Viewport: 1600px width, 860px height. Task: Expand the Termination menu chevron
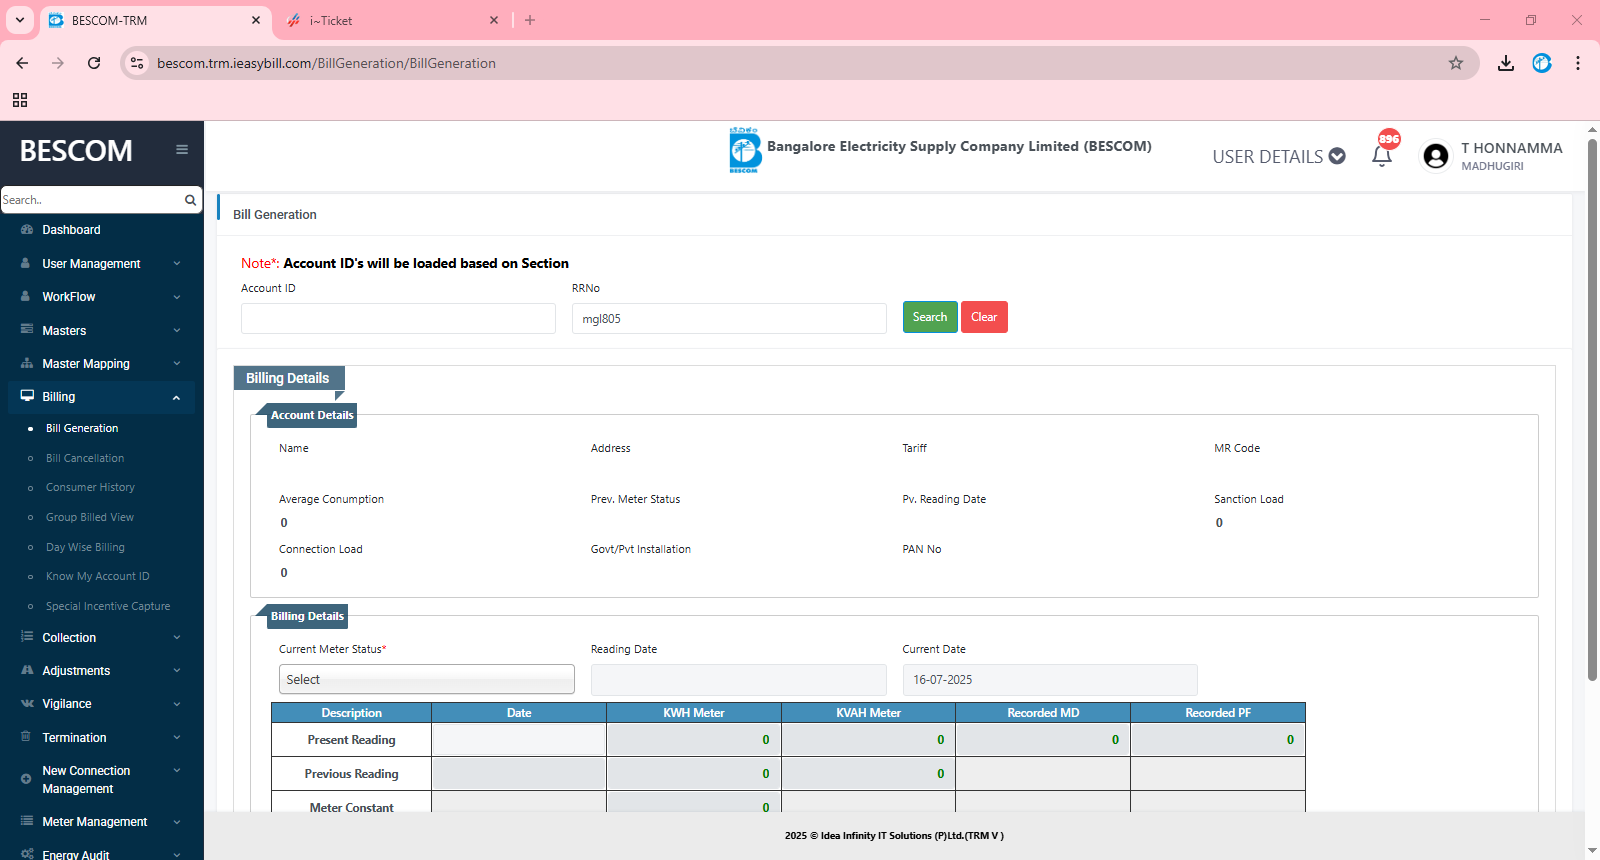tap(177, 738)
